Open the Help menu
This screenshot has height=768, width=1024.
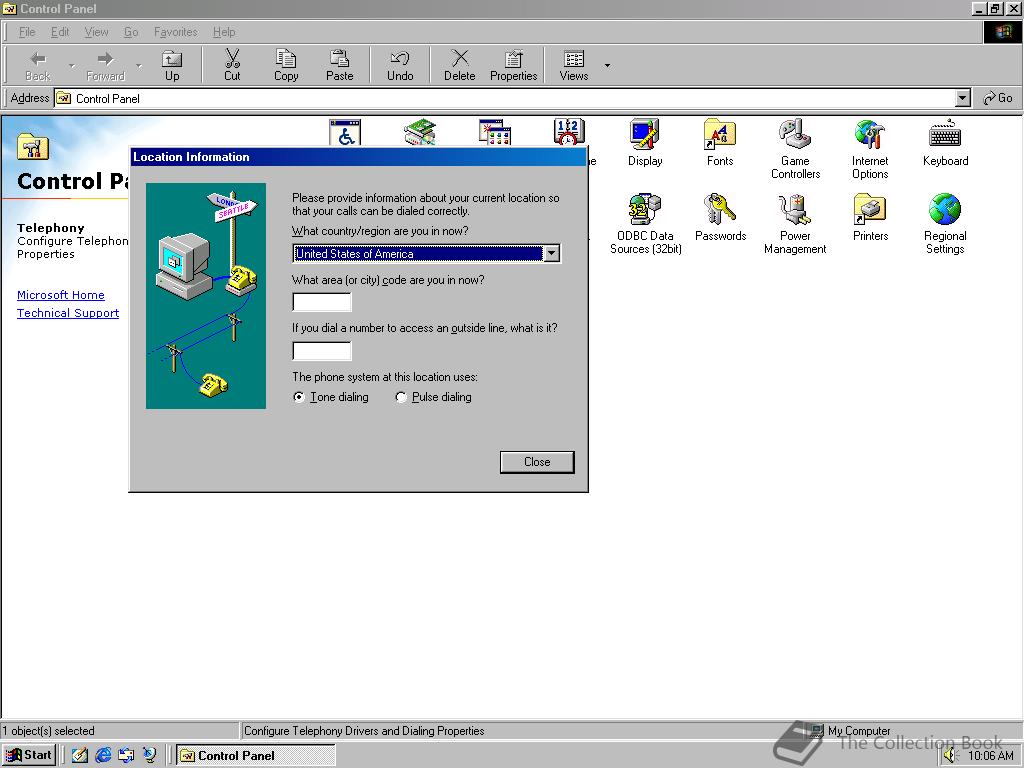pyautogui.click(x=224, y=32)
